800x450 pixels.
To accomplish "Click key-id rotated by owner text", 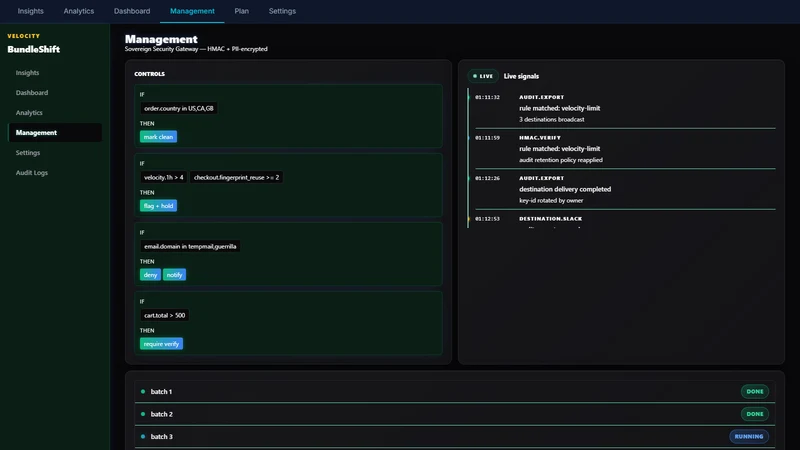I will coord(551,201).
